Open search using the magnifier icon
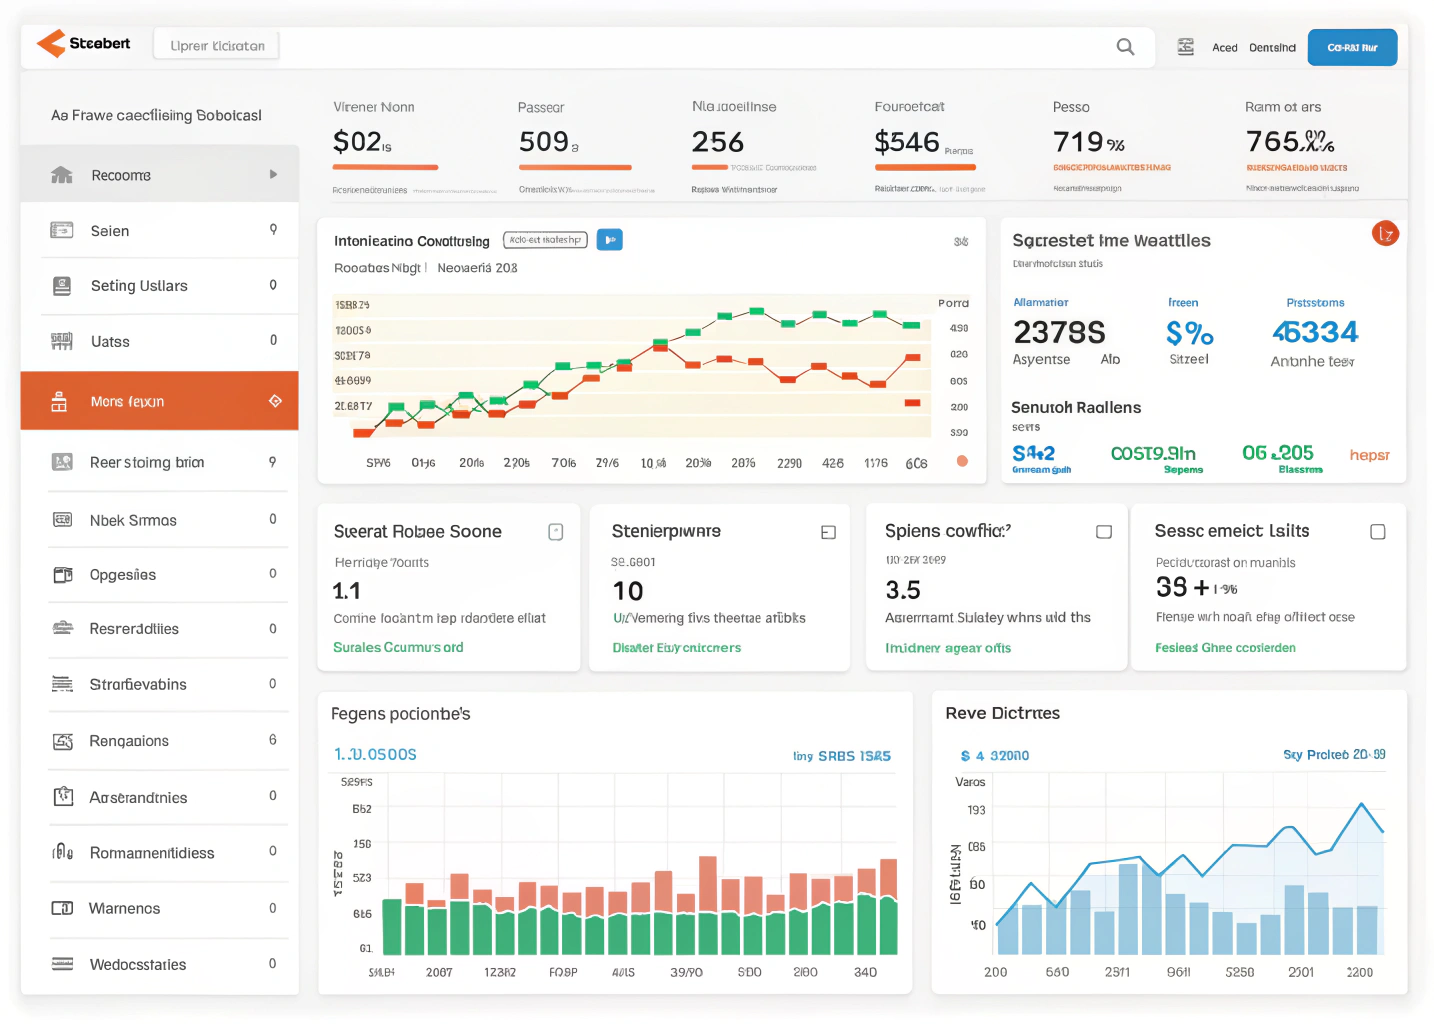This screenshot has width=1434, height=1024. pyautogui.click(x=1125, y=46)
